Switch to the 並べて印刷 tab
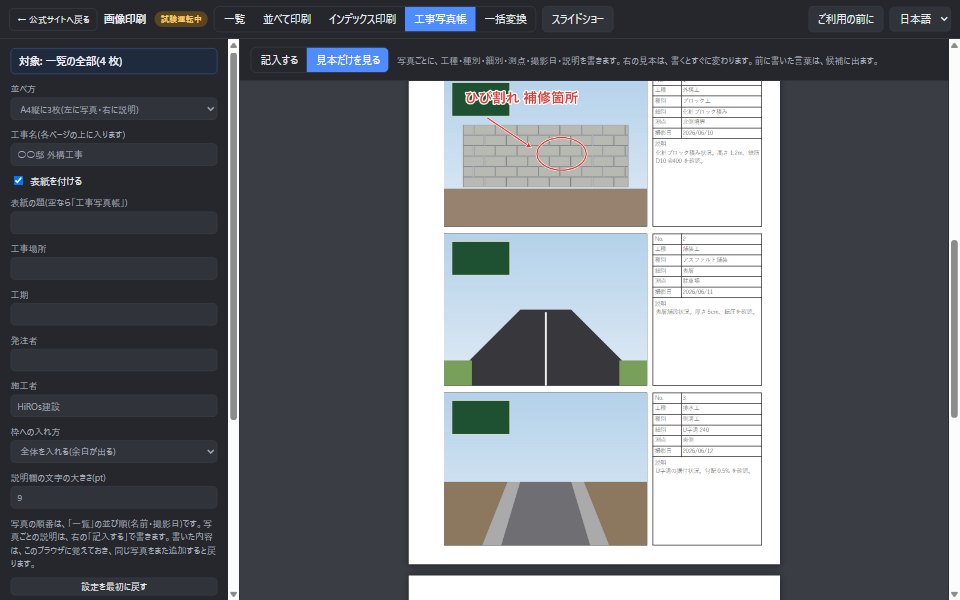960x600 pixels. (x=287, y=19)
